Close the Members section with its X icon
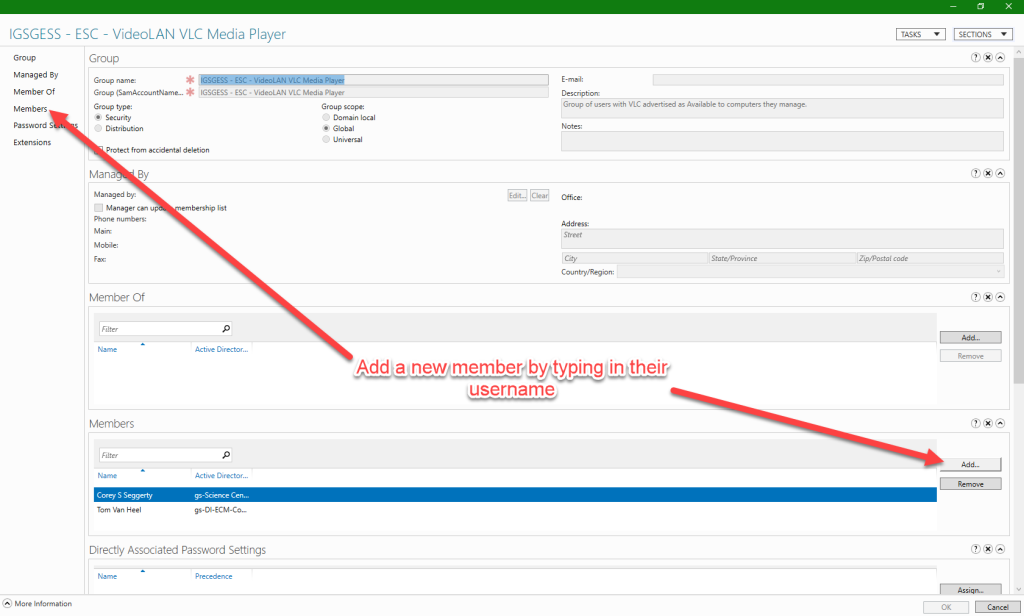Viewport: 1024px width, 616px height. [988, 423]
